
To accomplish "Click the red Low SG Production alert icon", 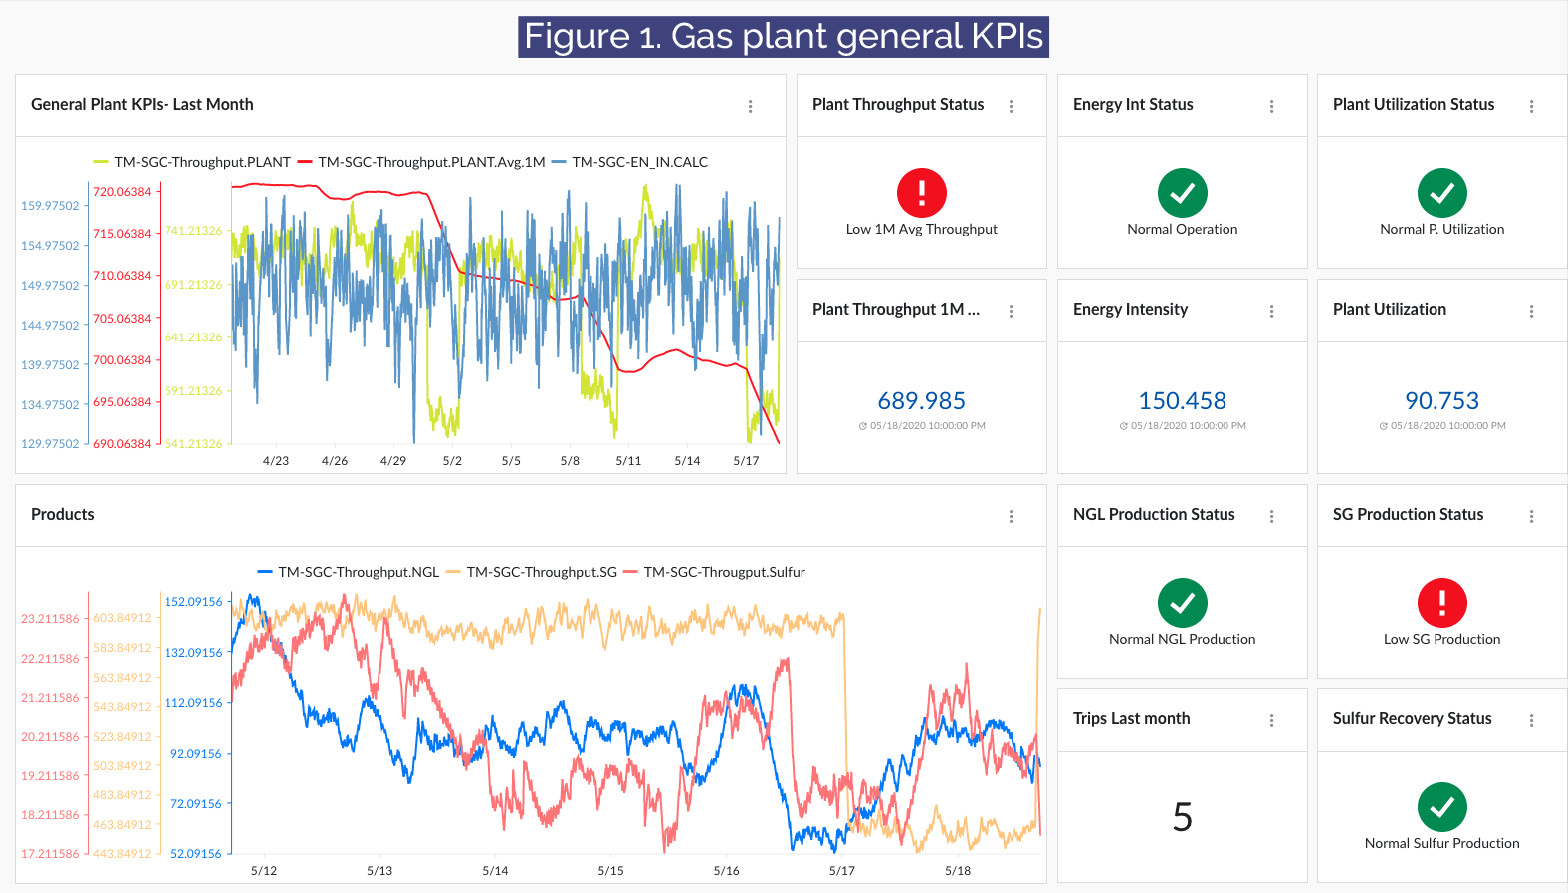I will pos(1442,603).
